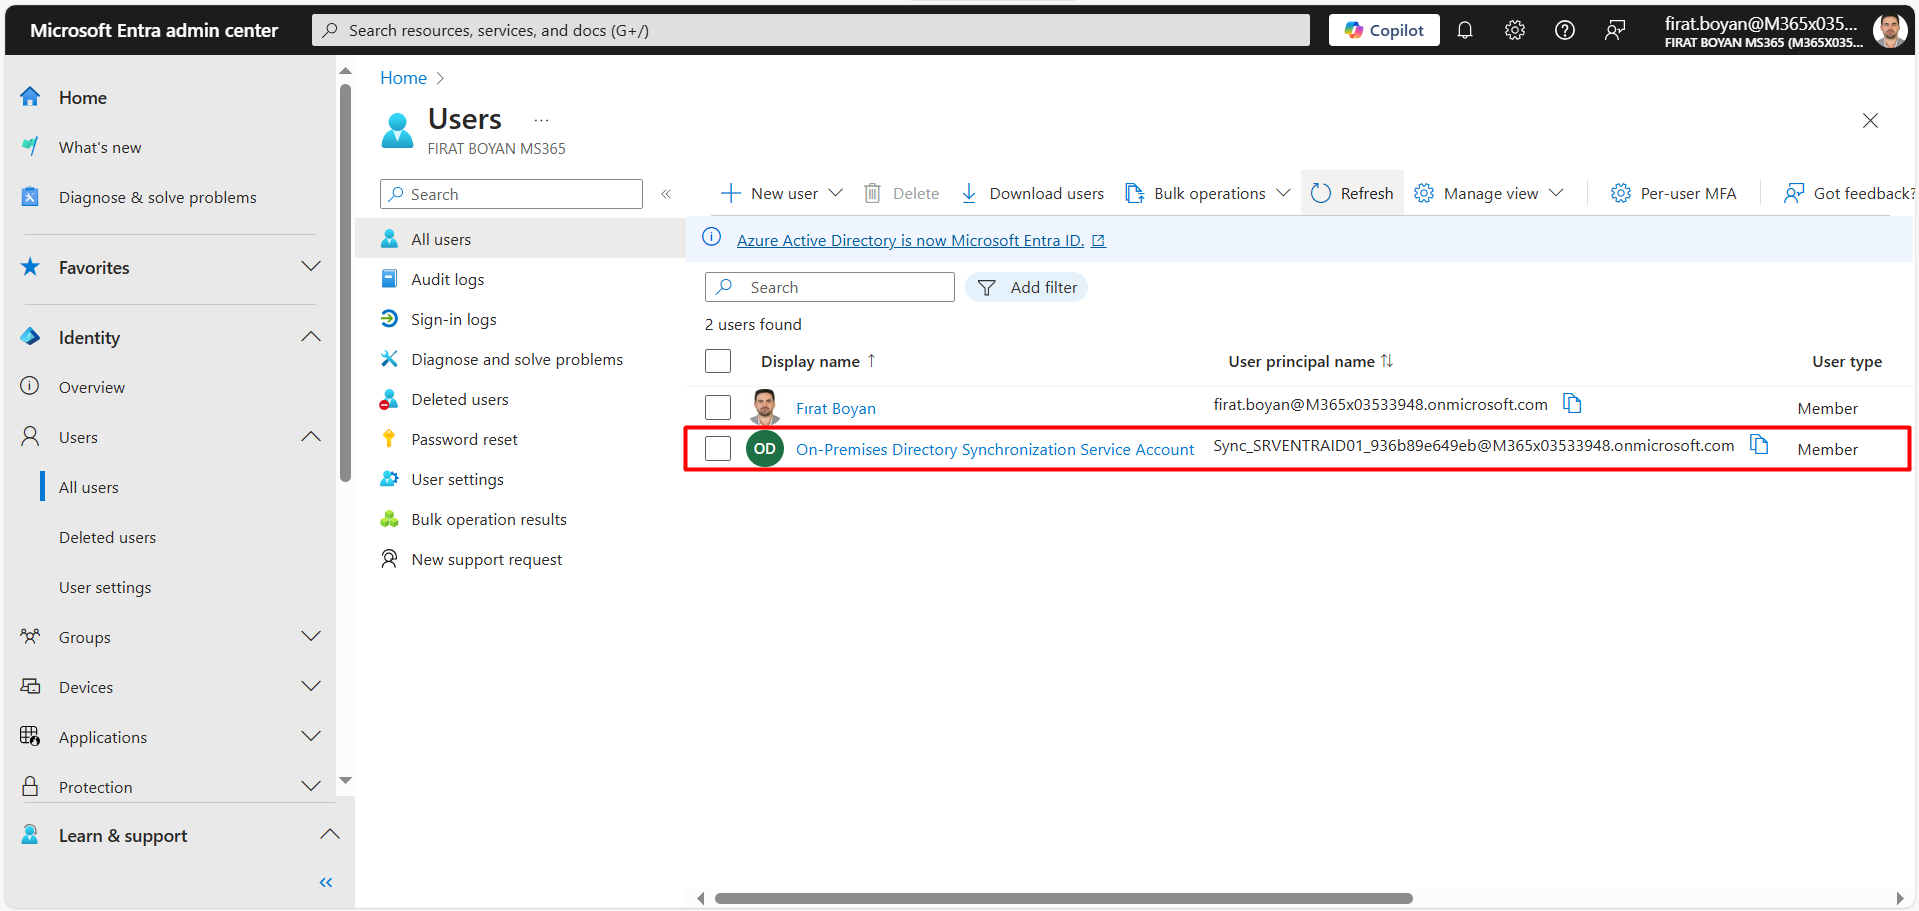This screenshot has height=911, width=1919.
Task: Click the Delete toolbar button
Action: click(x=901, y=193)
